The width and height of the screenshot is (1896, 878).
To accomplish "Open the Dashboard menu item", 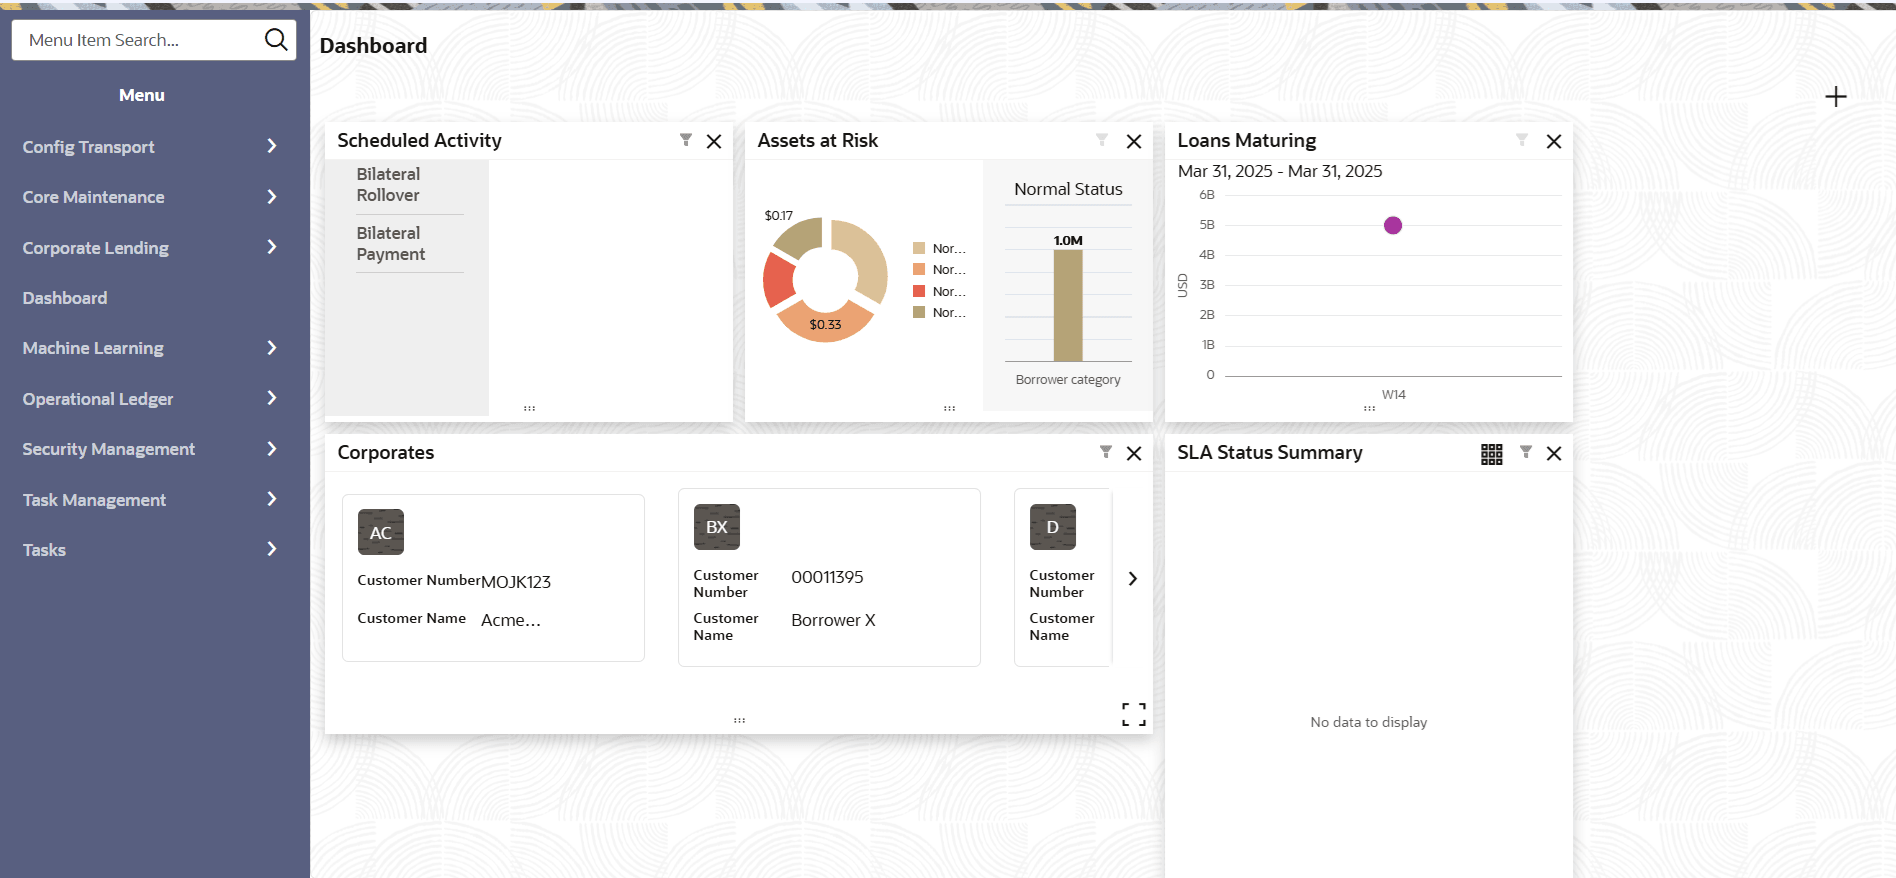I will (65, 298).
